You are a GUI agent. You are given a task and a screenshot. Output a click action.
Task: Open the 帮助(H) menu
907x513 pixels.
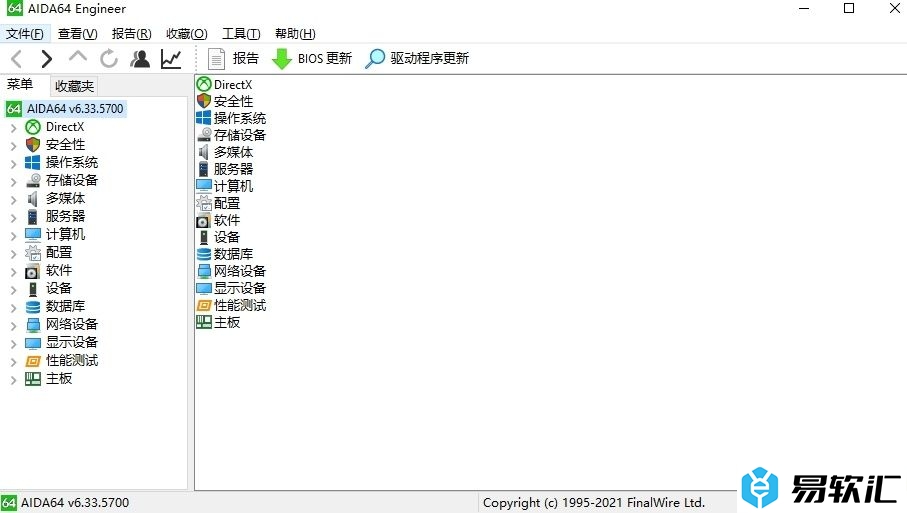pos(295,34)
